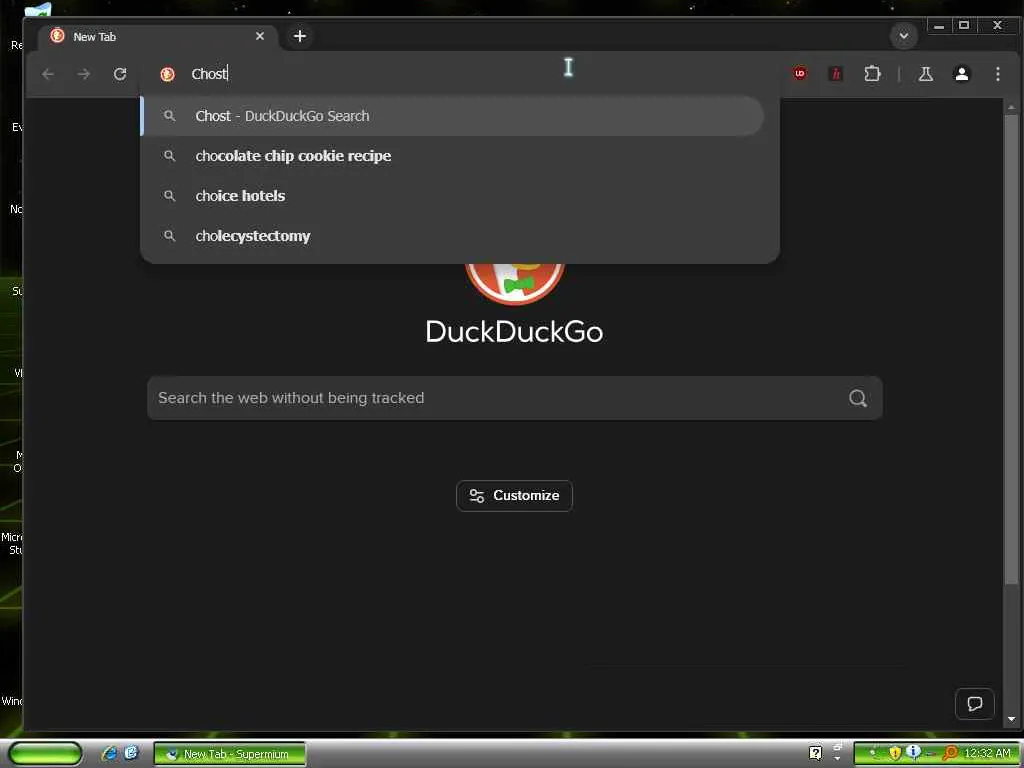Open the red 'h' extension icon
The image size is (1024, 768).
835,74
